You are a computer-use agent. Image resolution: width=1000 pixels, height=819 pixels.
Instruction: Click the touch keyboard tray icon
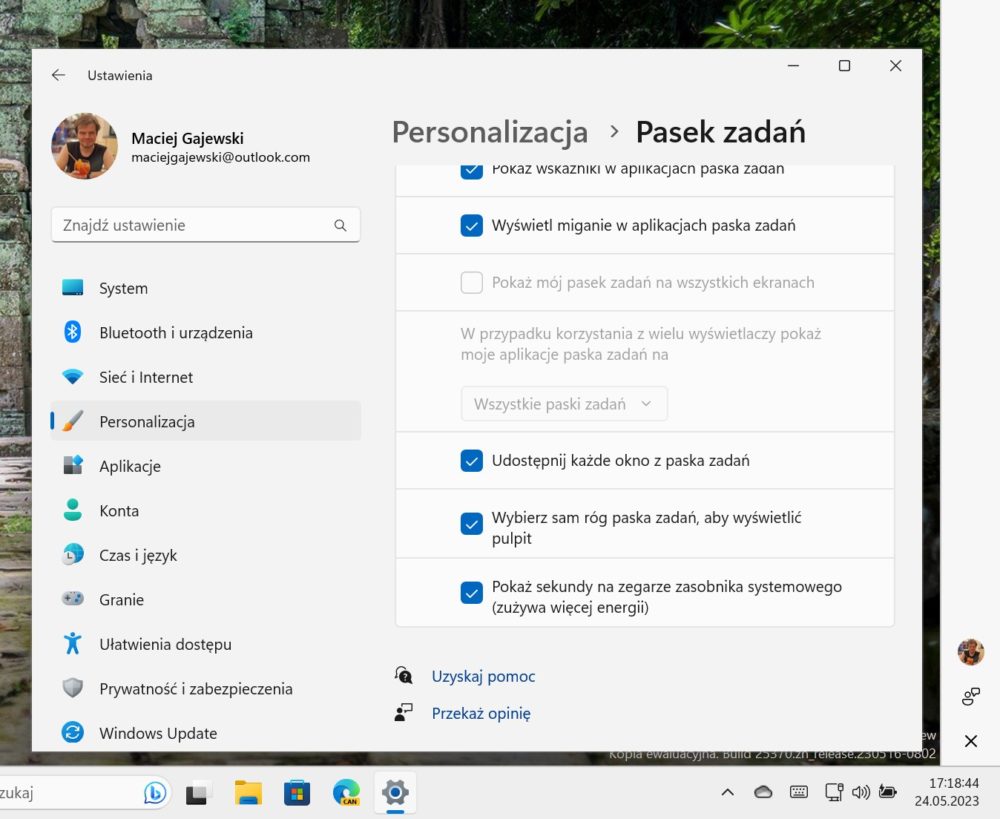tap(798, 792)
